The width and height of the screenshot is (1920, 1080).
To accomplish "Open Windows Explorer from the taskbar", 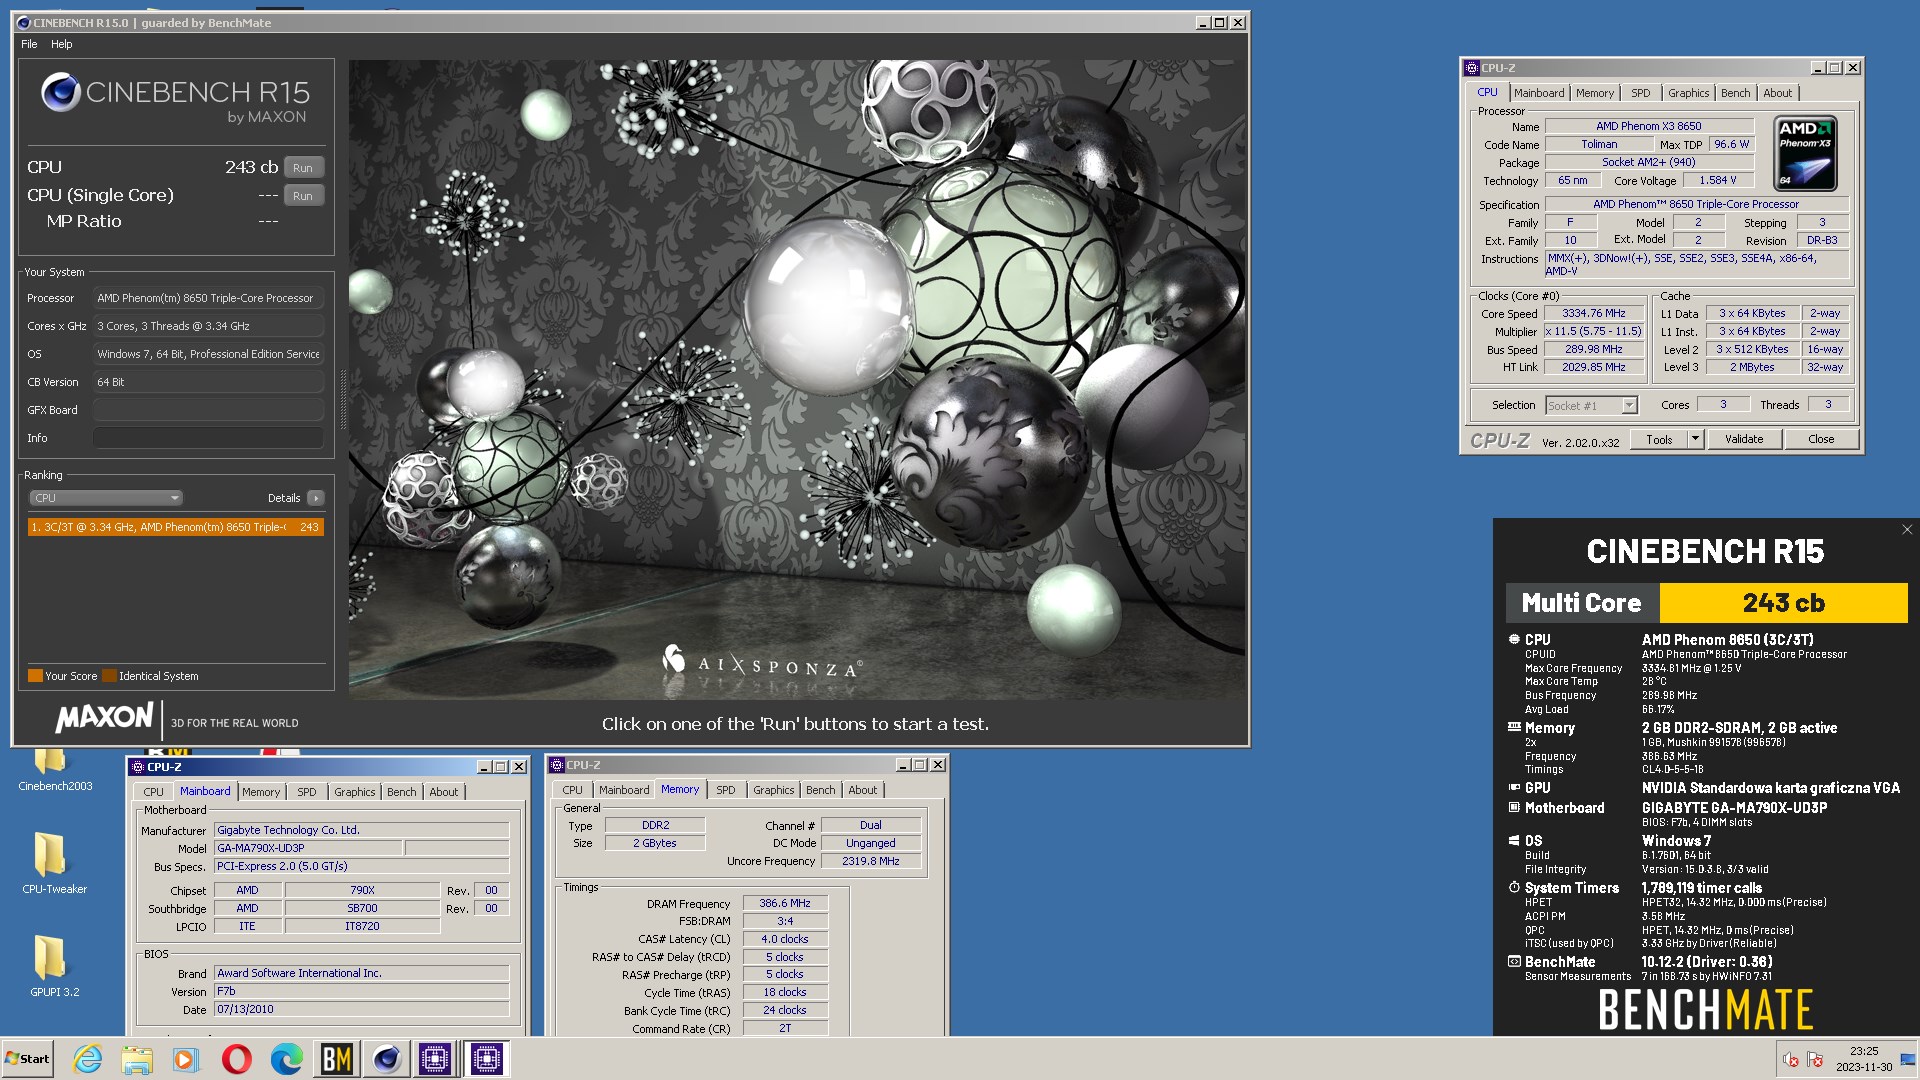I will (x=137, y=1059).
